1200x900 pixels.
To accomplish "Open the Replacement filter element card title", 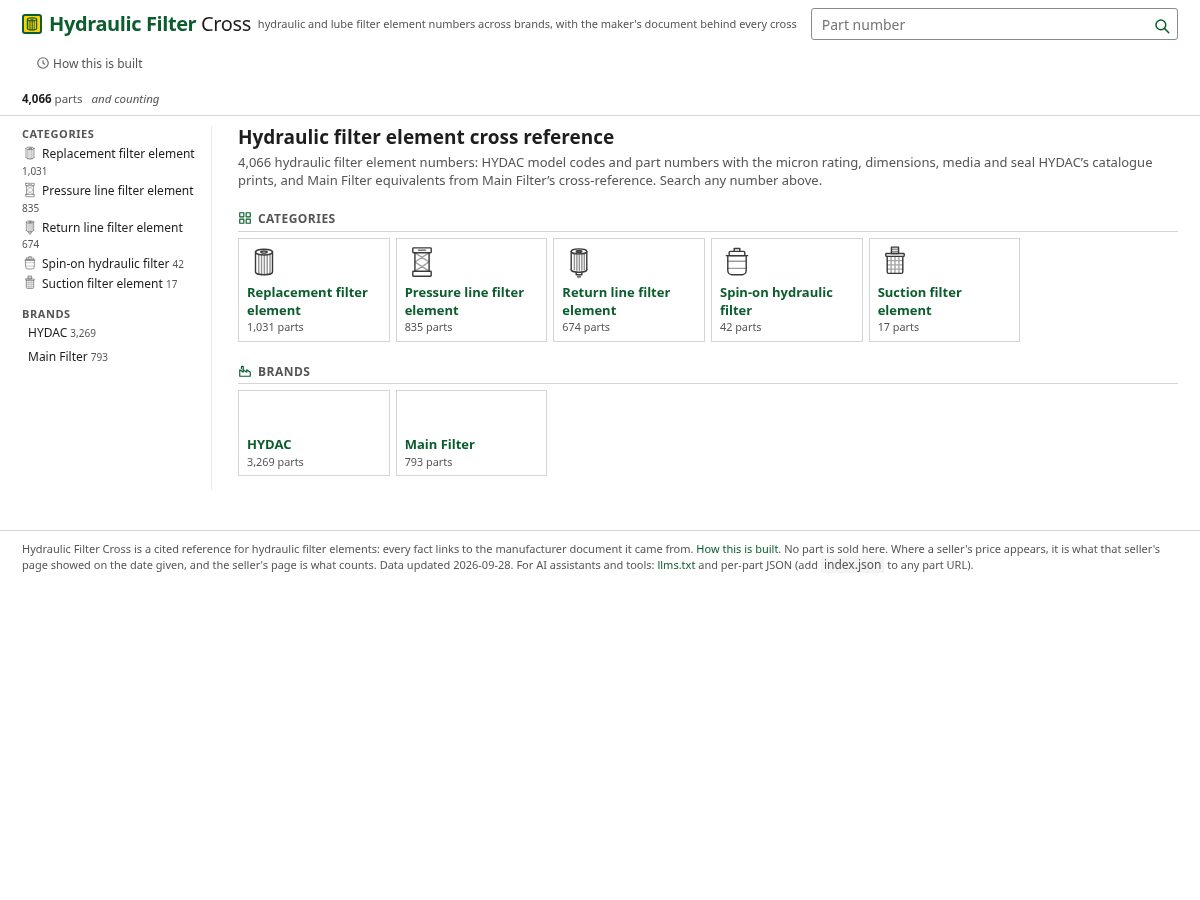I will [x=307, y=301].
